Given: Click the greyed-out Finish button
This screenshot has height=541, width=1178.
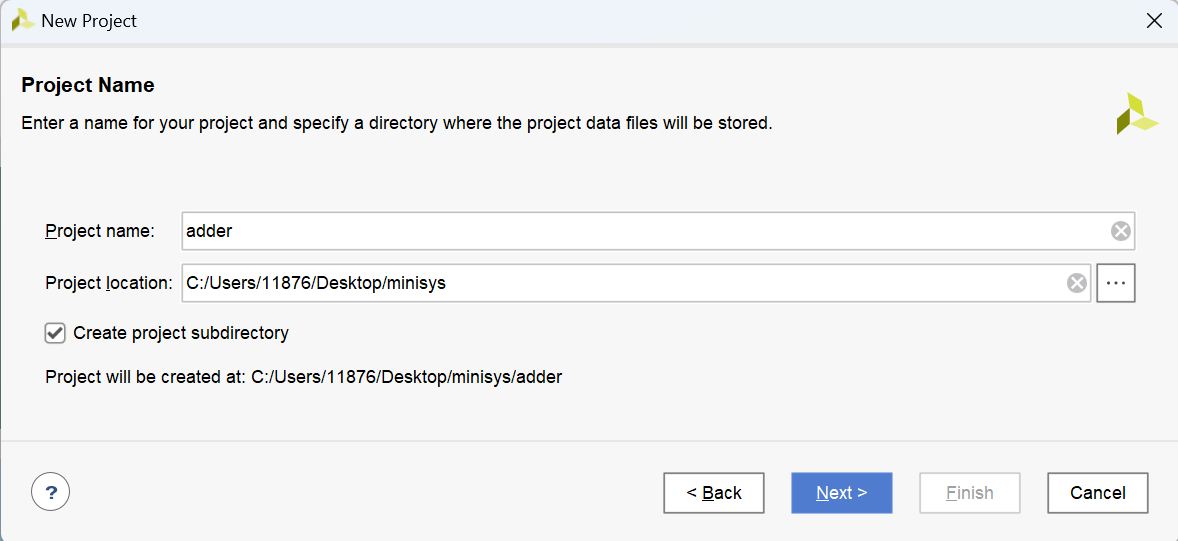Looking at the screenshot, I should 969,493.
